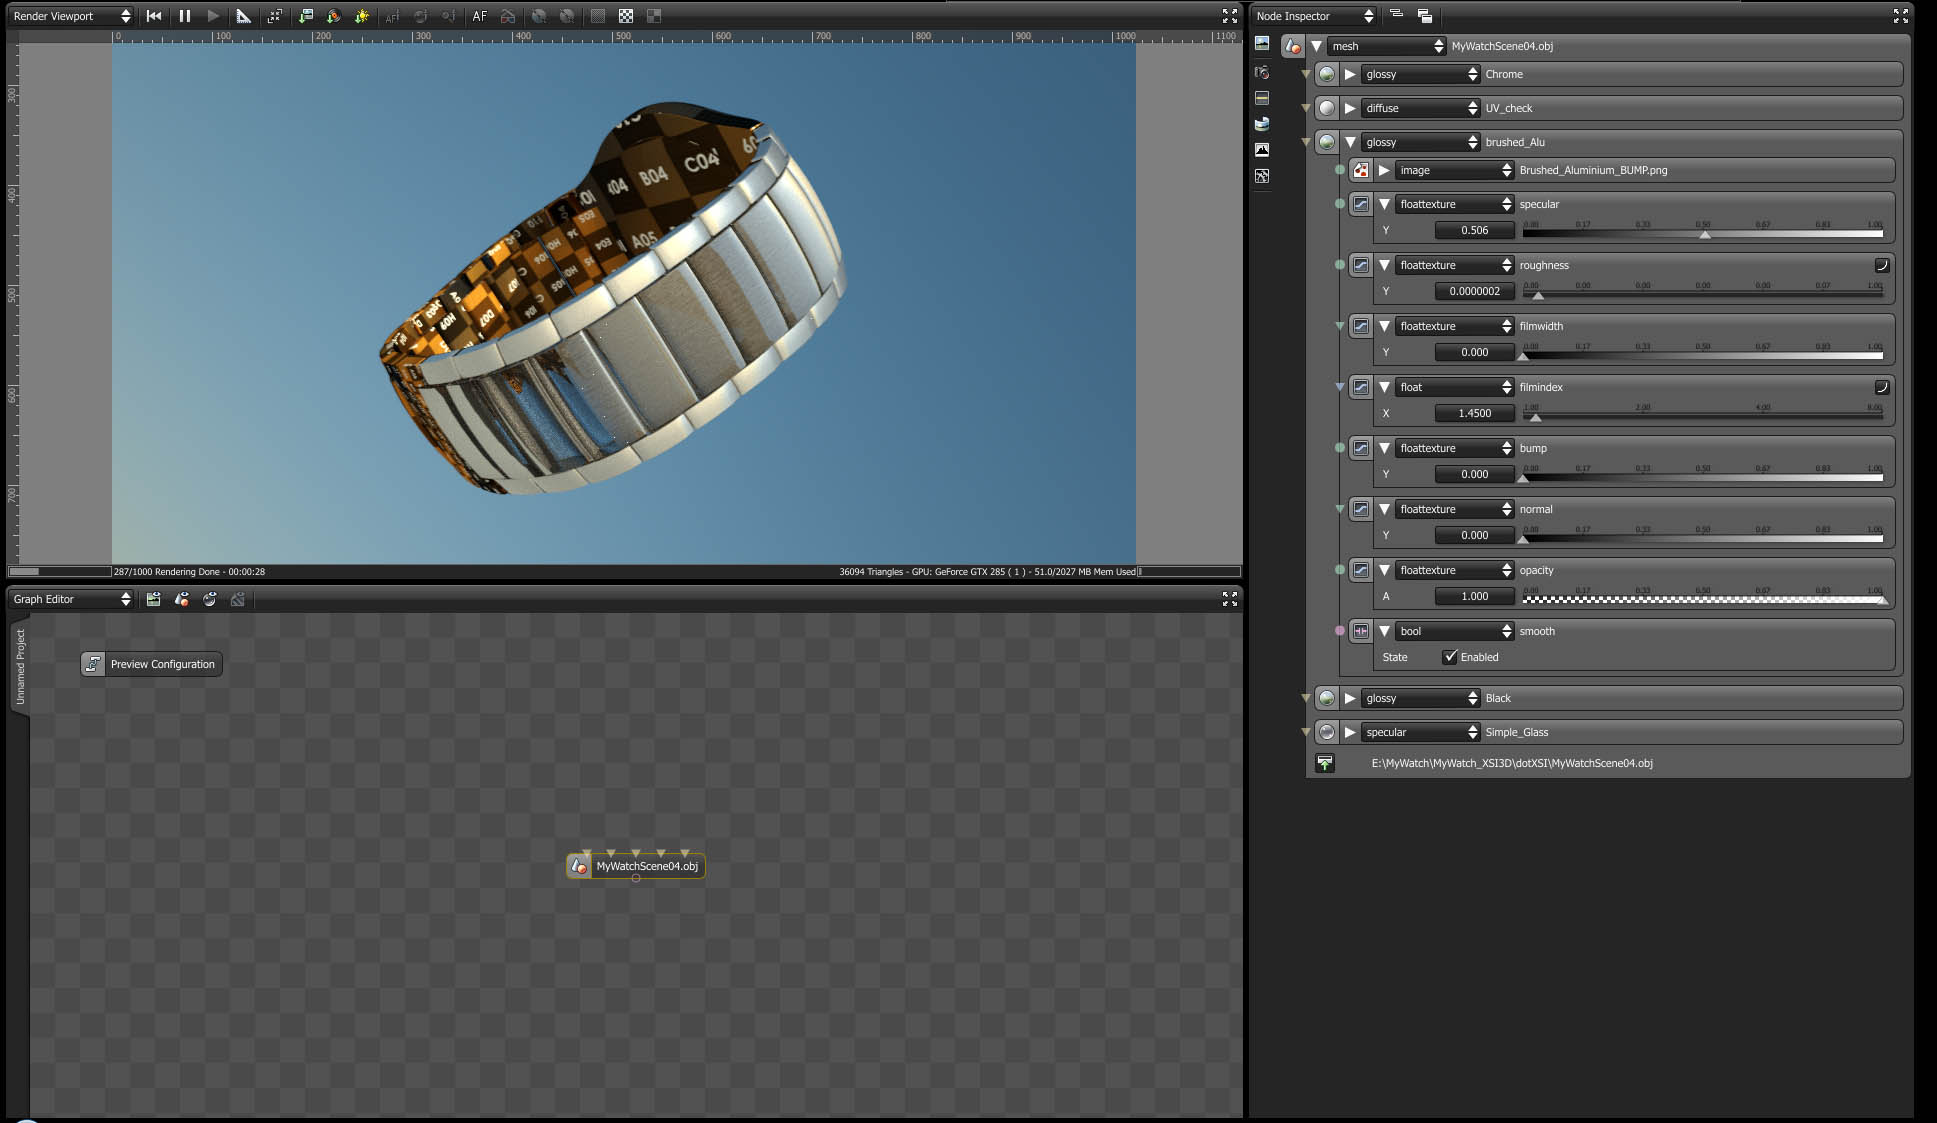Click the render region ruler icon
This screenshot has width=1937, height=1123.
(243, 16)
